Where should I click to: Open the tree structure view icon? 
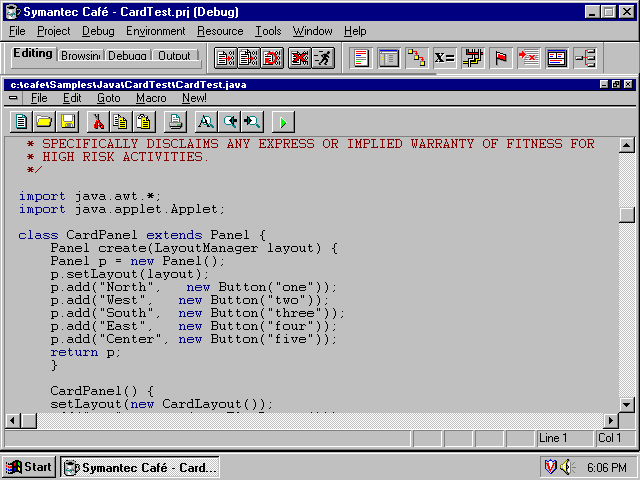pyautogui.click(x=585, y=58)
